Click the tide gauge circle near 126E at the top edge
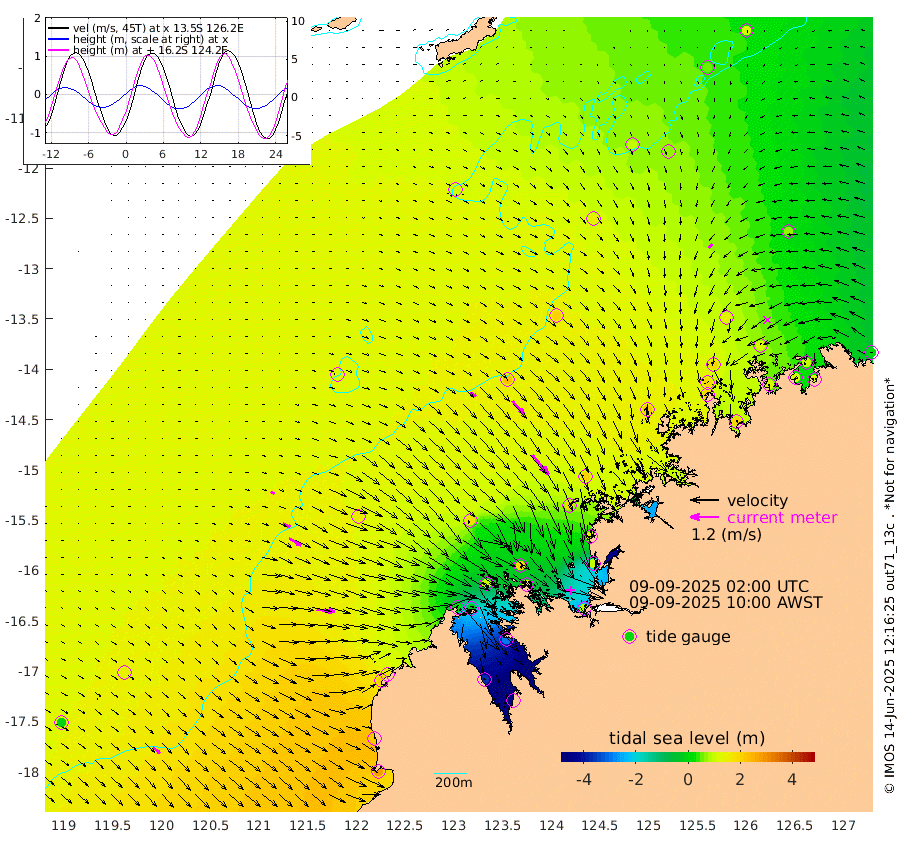This screenshot has height=846, width=900. [x=746, y=30]
